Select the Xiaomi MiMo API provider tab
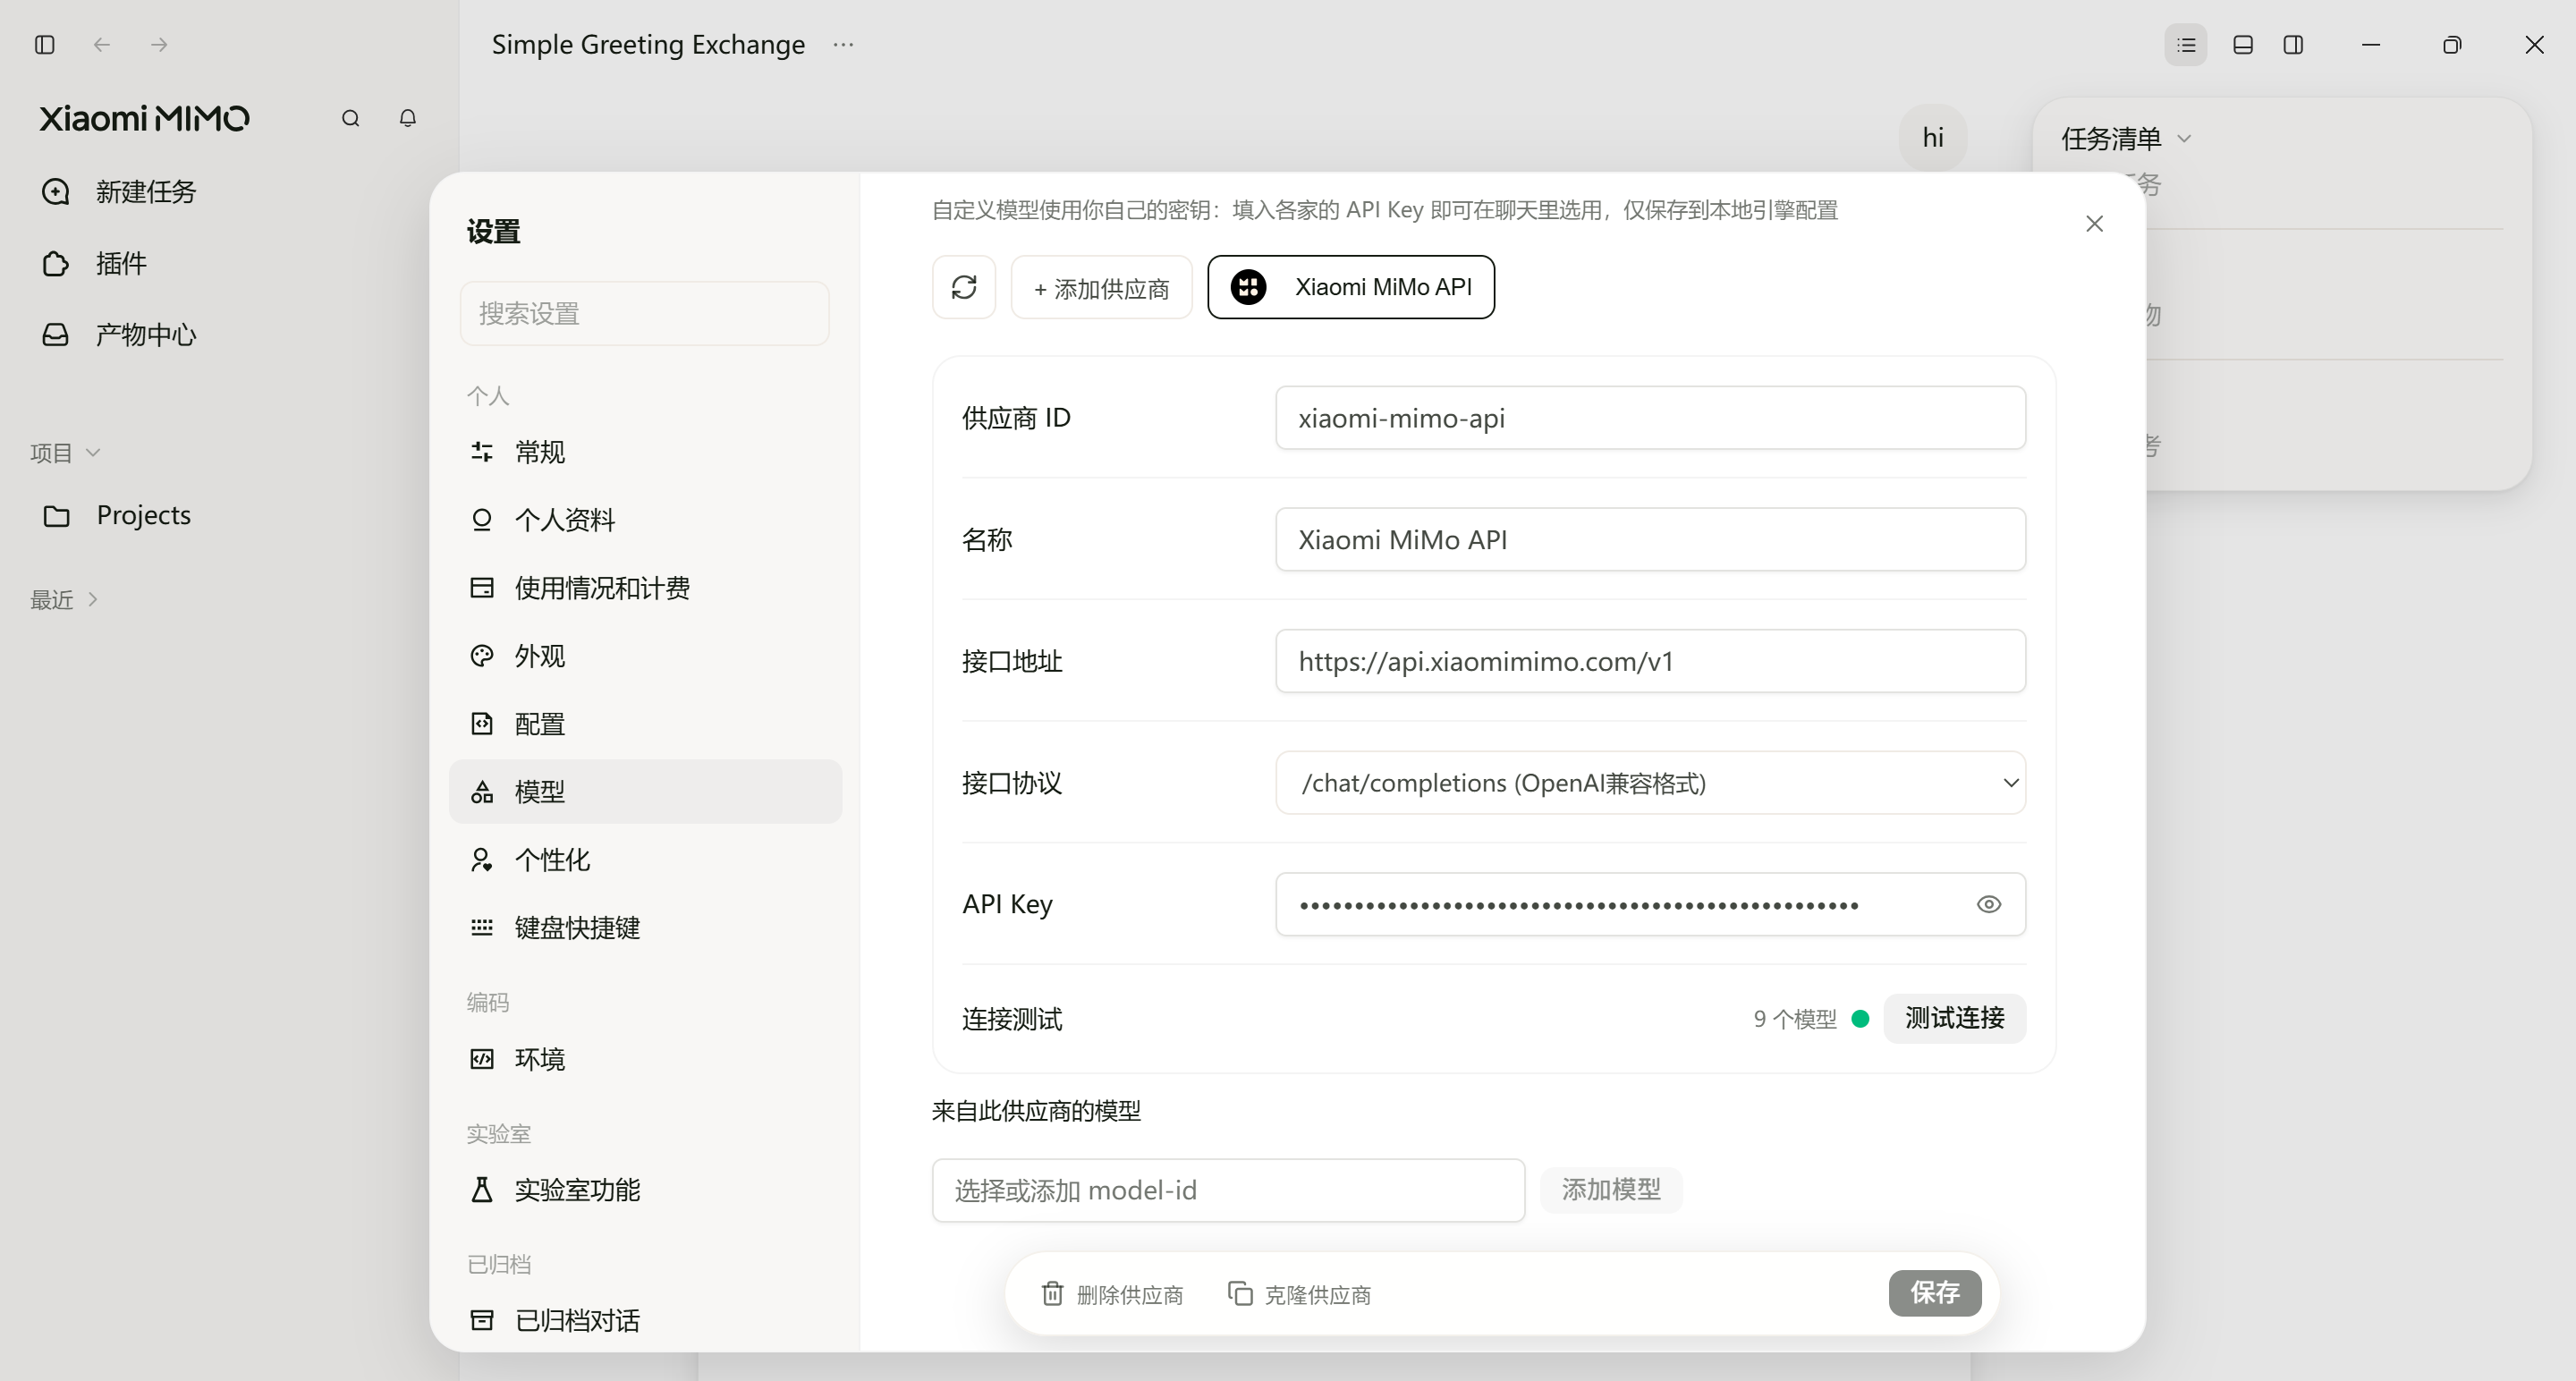Image resolution: width=2576 pixels, height=1381 pixels. click(x=1351, y=288)
